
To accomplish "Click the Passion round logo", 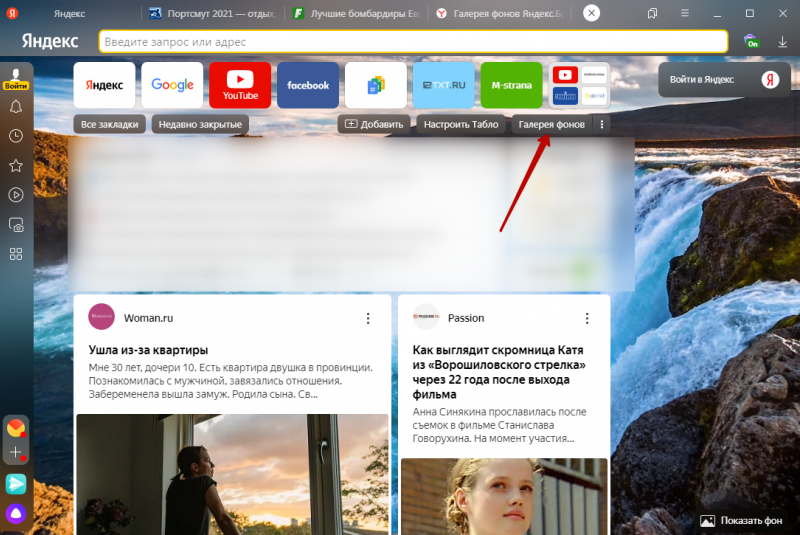I will (x=426, y=317).
